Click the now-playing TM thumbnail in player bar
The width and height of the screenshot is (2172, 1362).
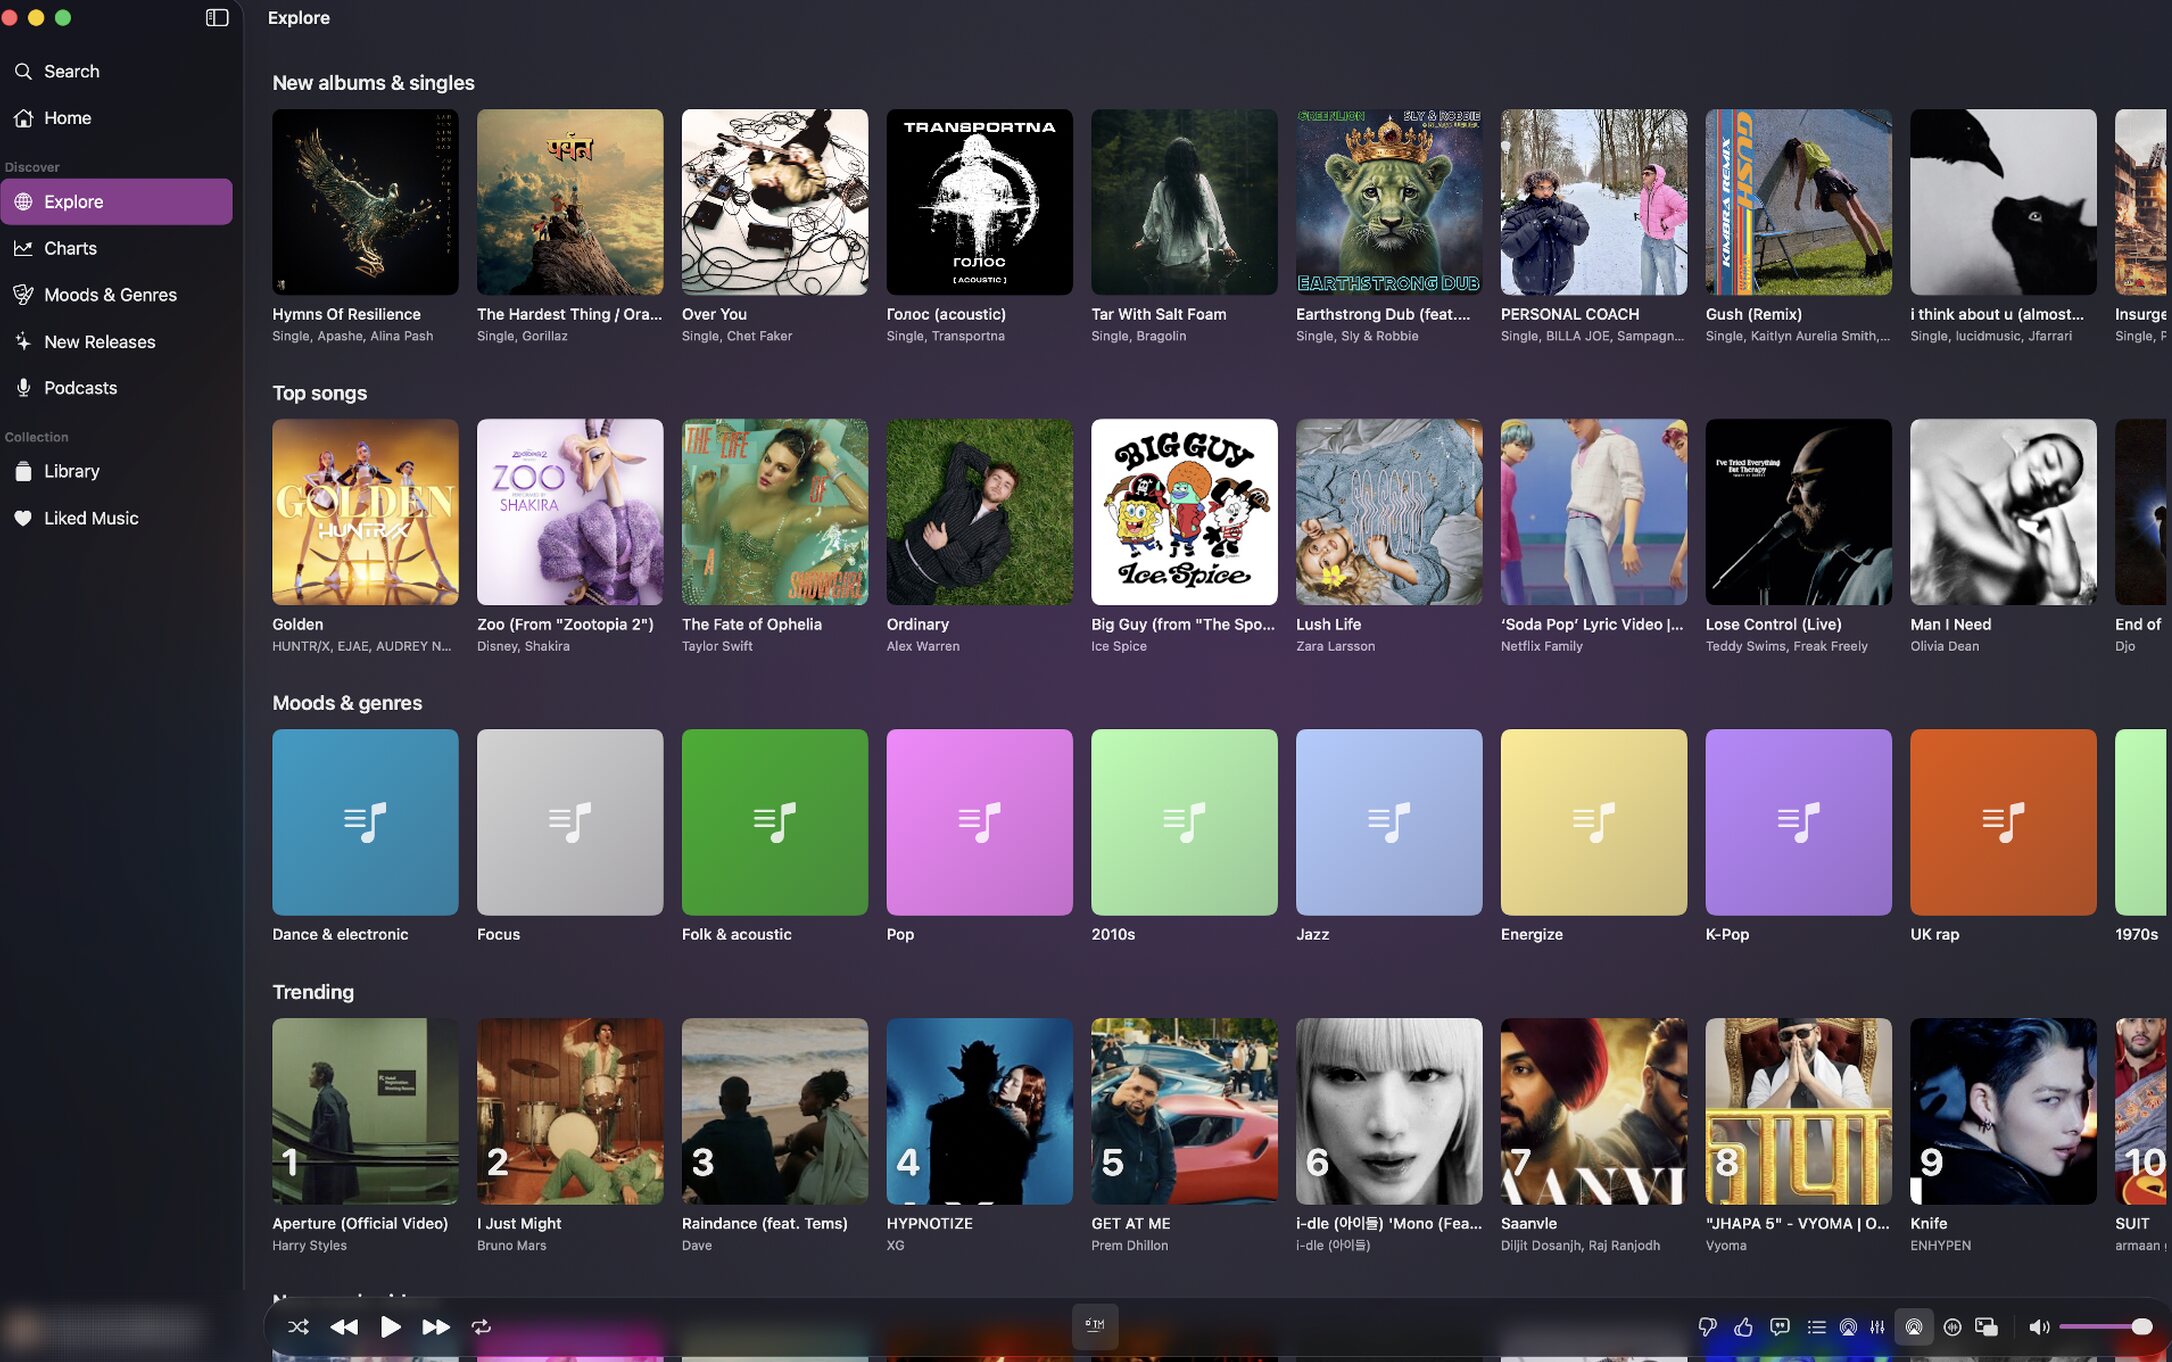(1094, 1326)
